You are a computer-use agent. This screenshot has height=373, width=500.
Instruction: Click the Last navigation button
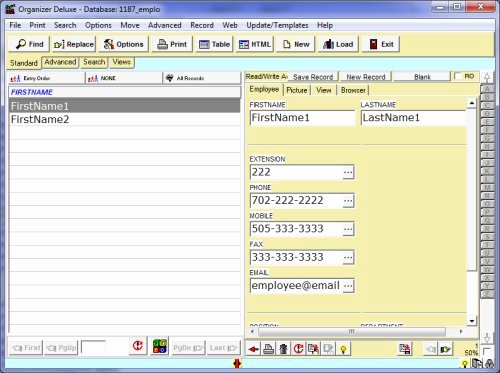pyautogui.click(x=223, y=348)
